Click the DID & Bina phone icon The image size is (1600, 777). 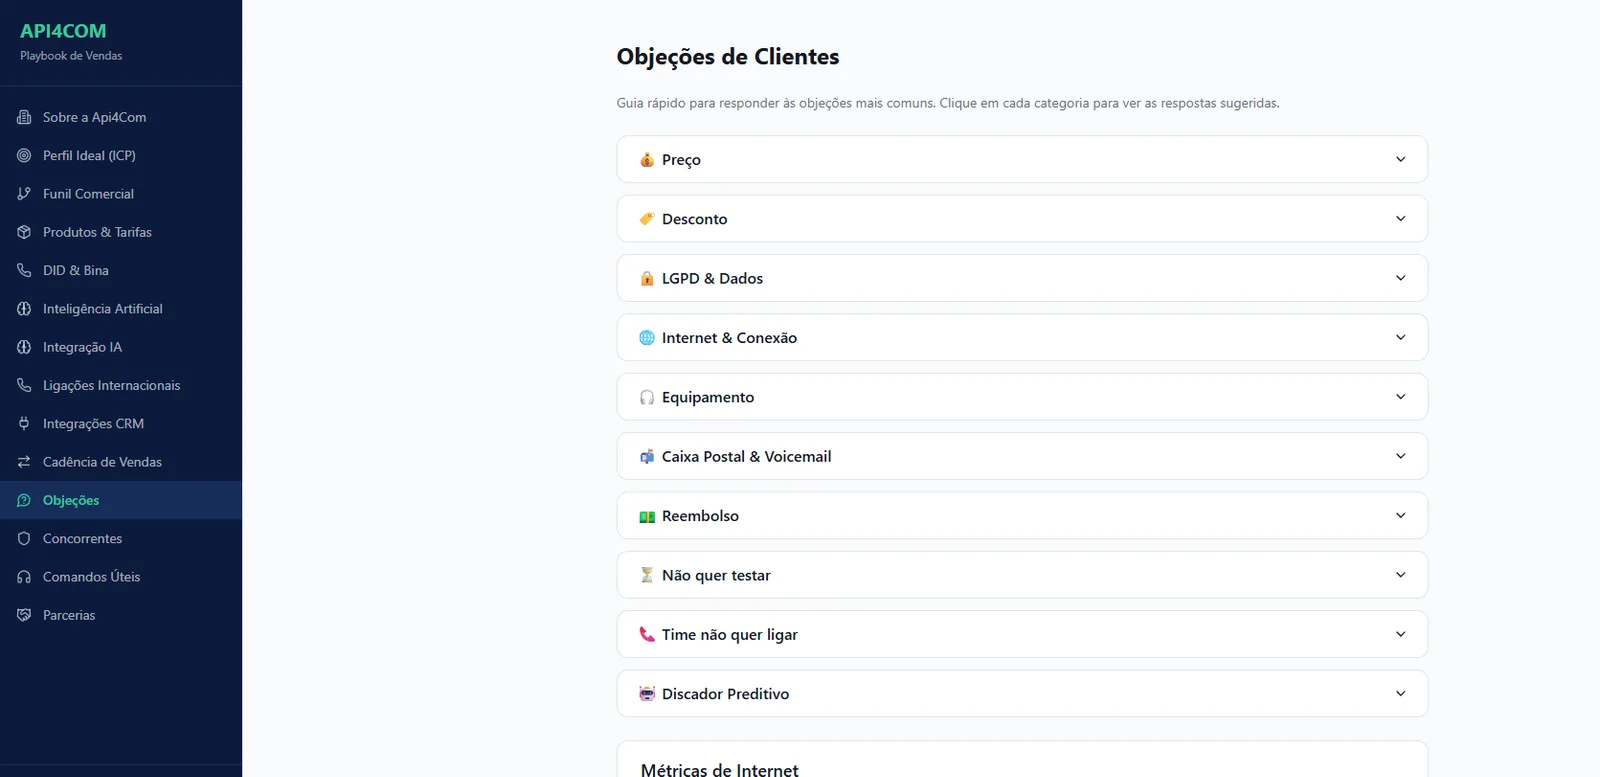24,270
